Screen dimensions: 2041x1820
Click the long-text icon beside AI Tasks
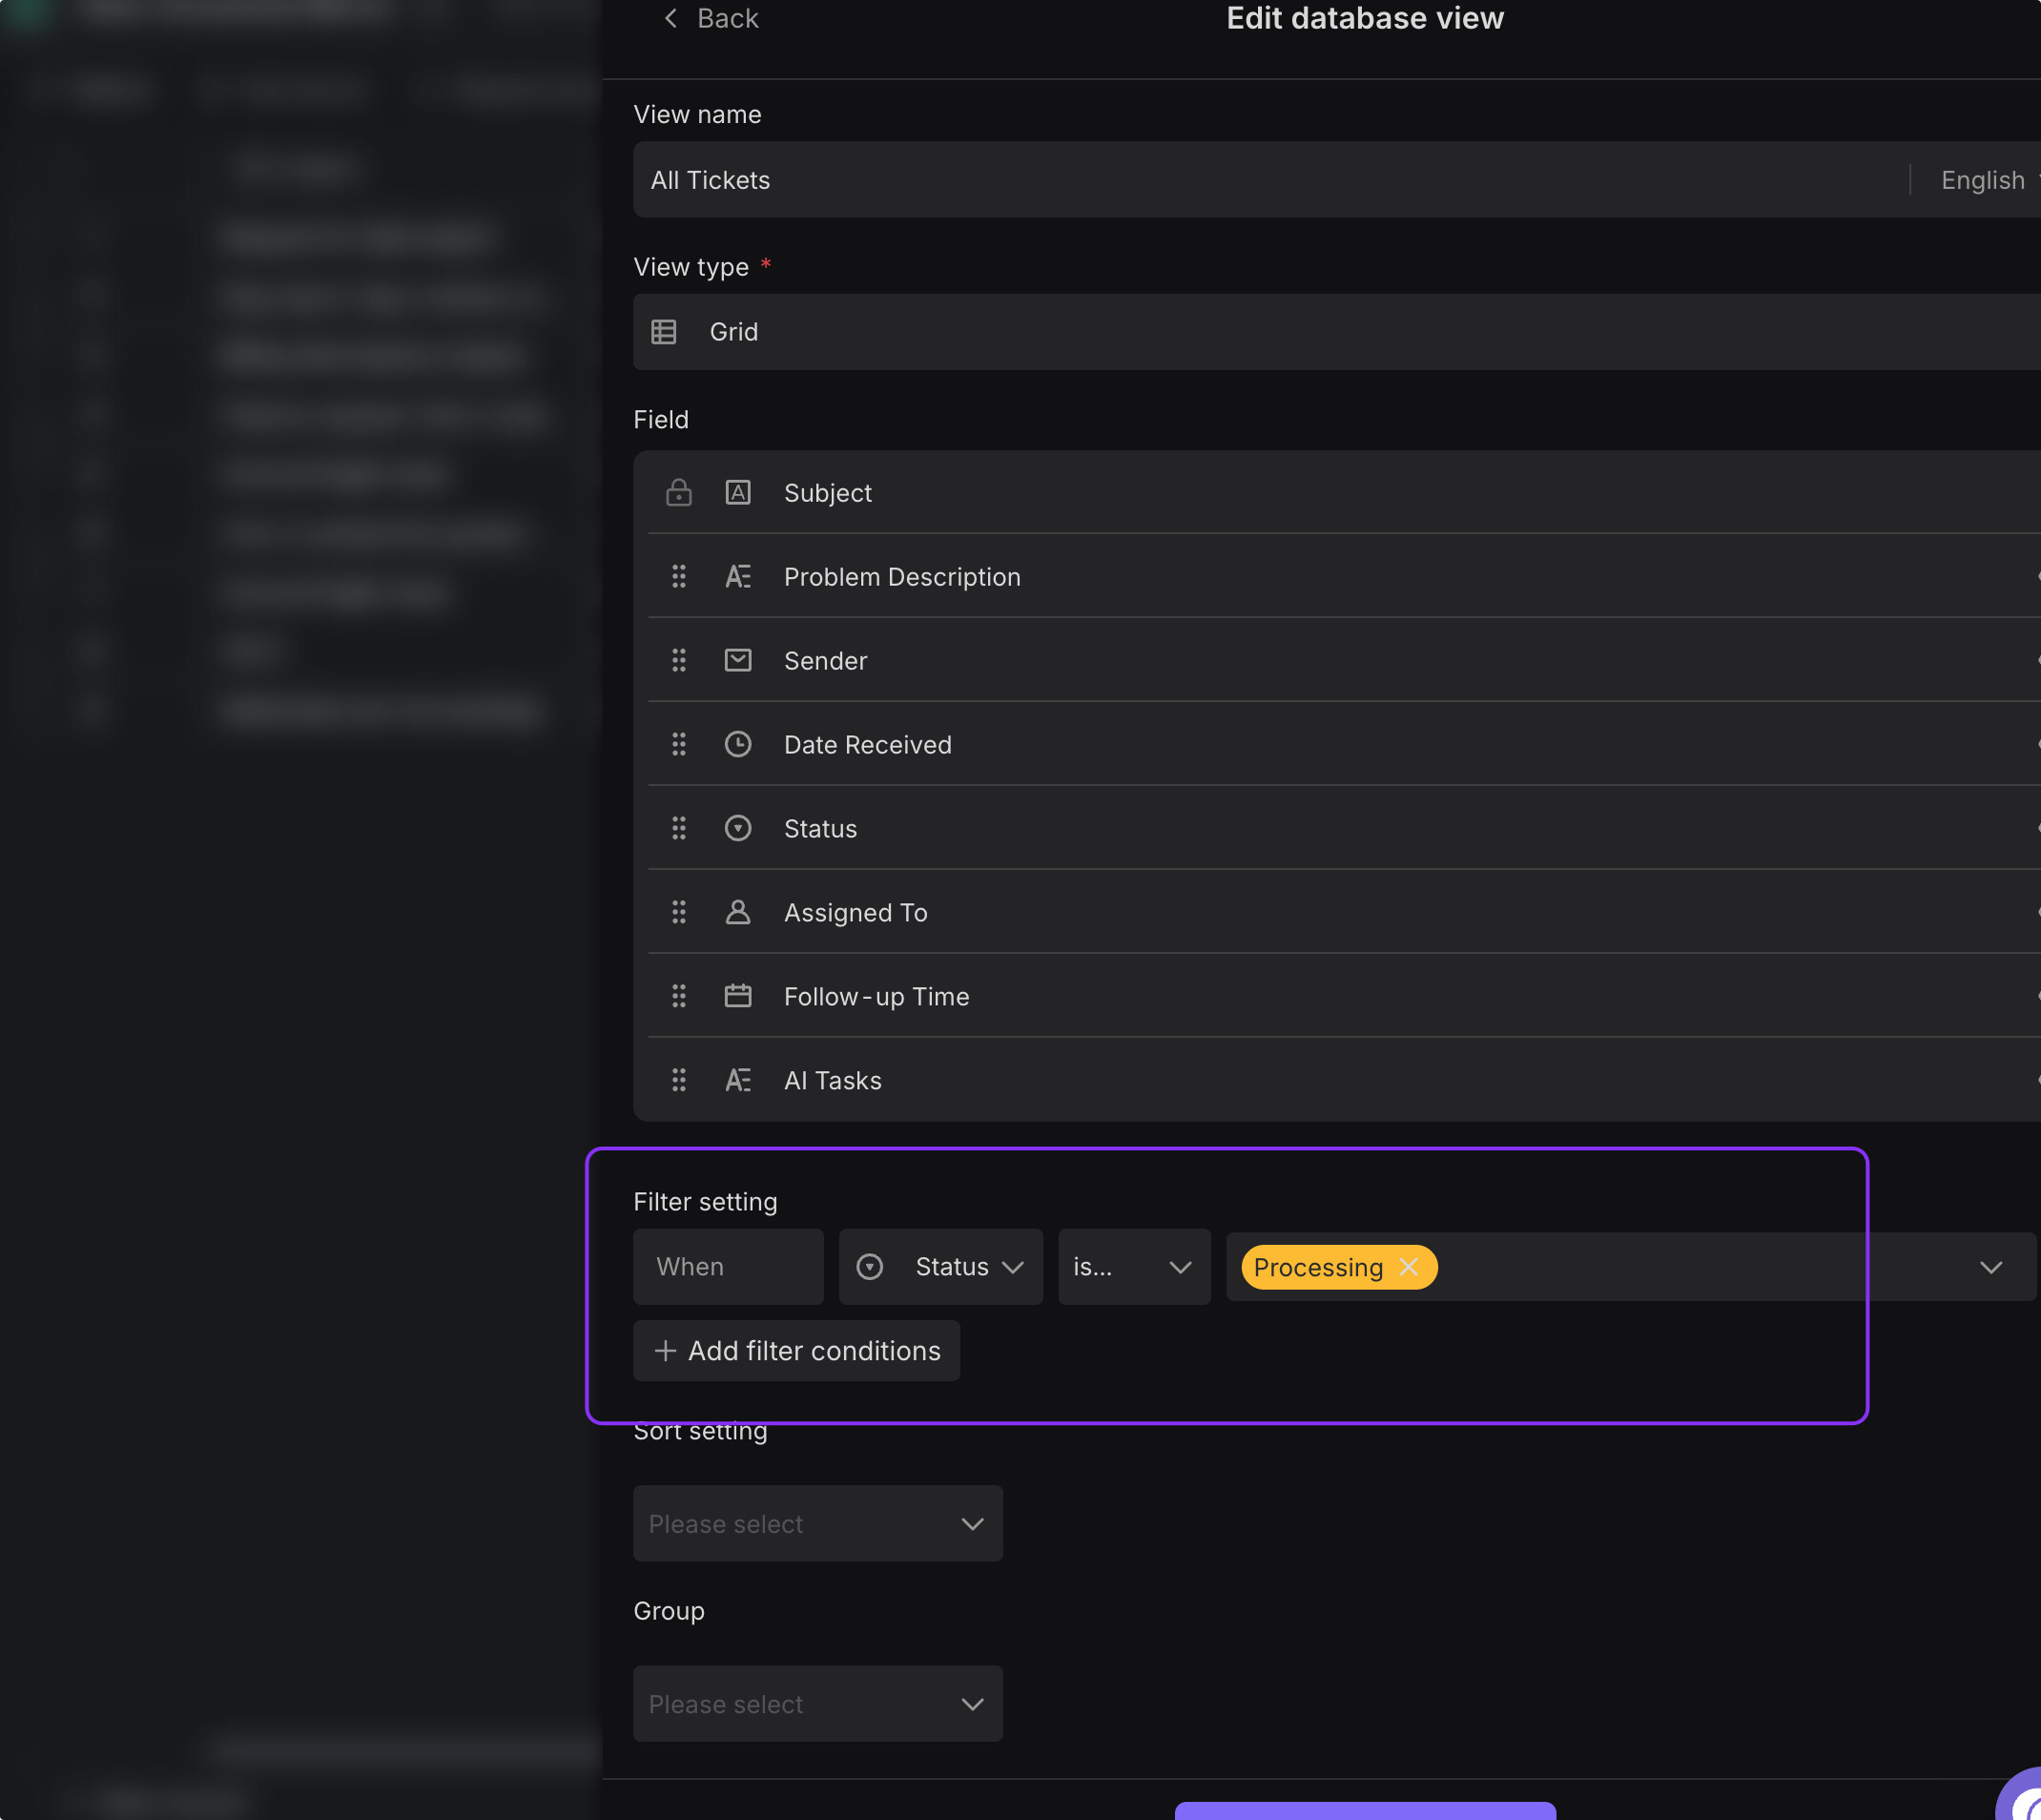point(738,1081)
